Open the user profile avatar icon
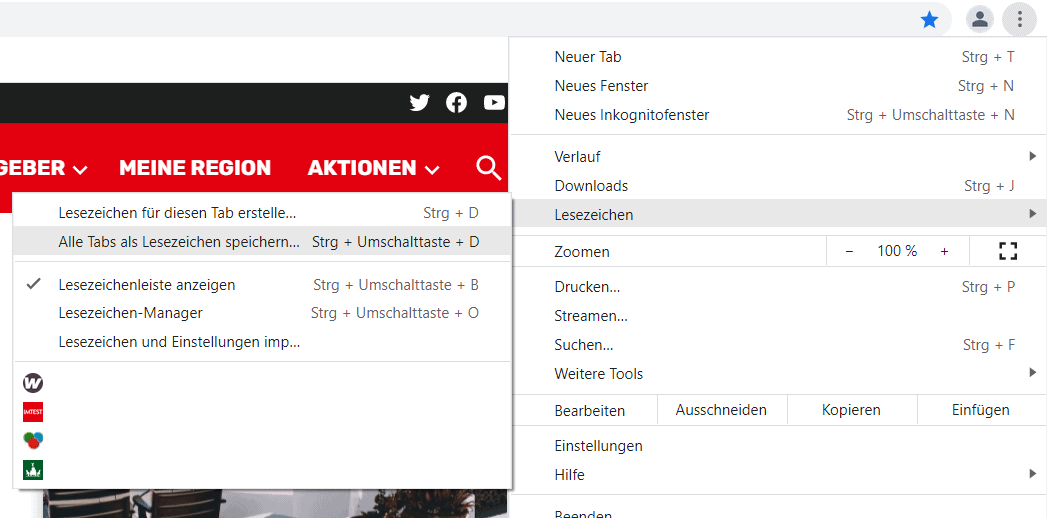Viewport: 1047px width, 518px height. (x=980, y=20)
